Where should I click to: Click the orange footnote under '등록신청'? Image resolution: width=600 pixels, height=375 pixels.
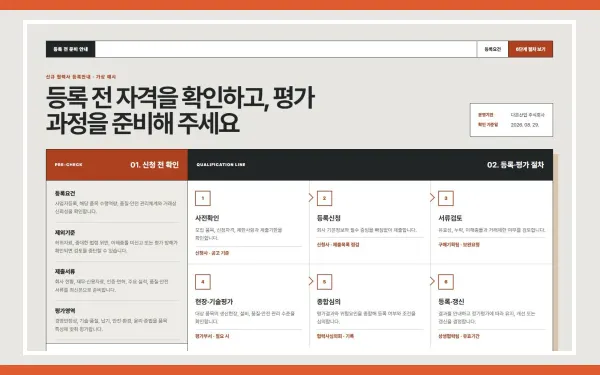[x=338, y=245]
